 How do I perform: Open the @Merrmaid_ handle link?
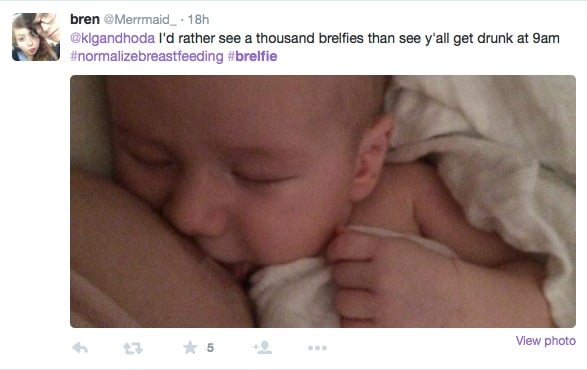point(140,19)
